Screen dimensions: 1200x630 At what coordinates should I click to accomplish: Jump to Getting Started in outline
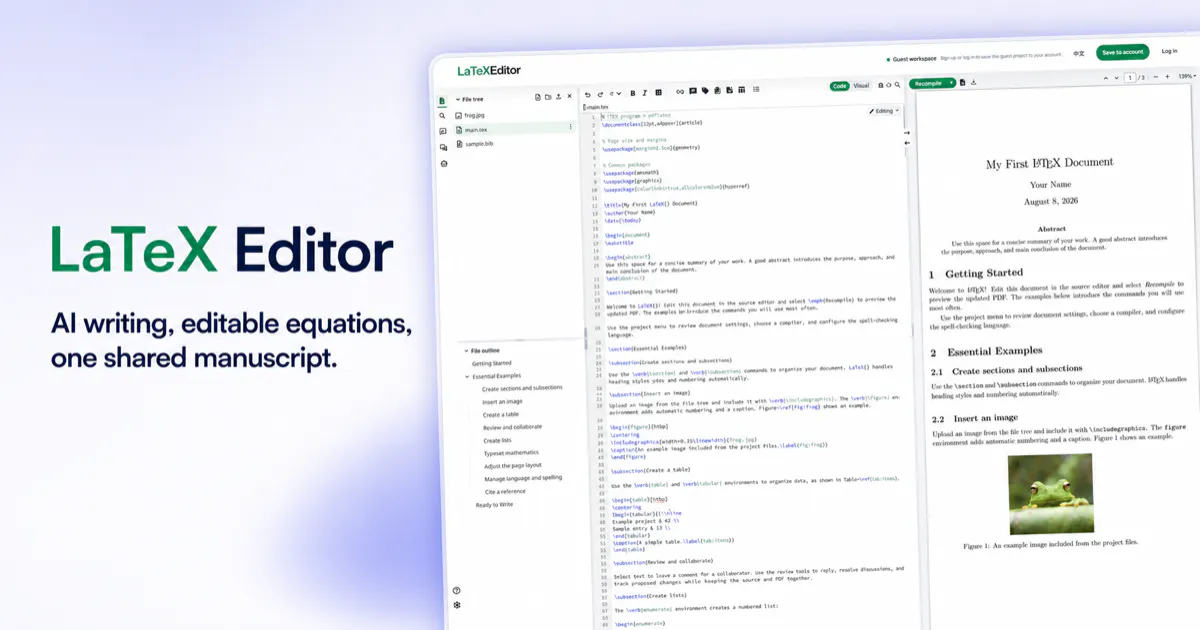[x=492, y=364]
